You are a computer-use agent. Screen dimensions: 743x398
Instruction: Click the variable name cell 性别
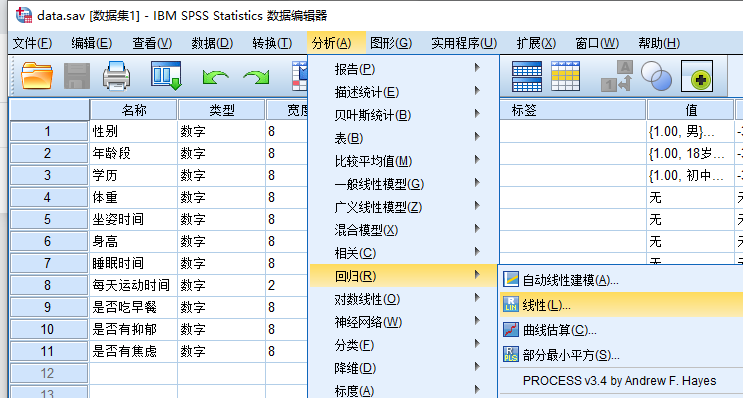[x=134, y=131]
